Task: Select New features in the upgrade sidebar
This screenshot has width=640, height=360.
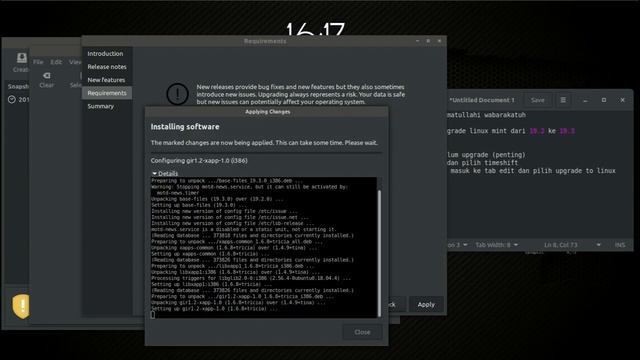Action: 106,80
